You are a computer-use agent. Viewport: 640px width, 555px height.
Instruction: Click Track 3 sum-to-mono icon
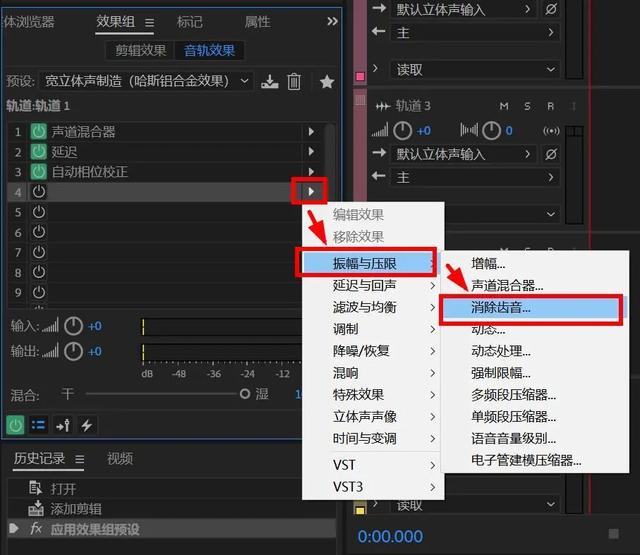[x=551, y=131]
